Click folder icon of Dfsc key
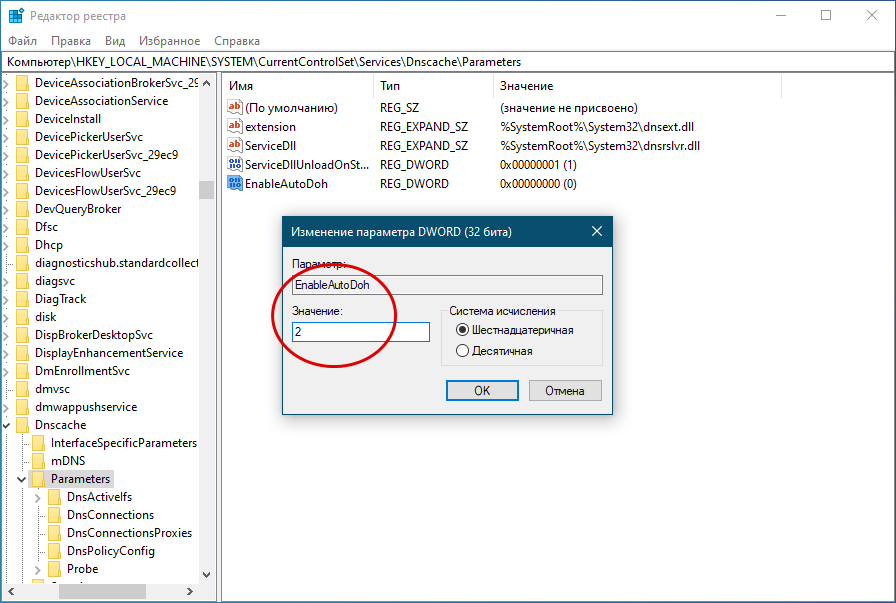Image resolution: width=896 pixels, height=603 pixels. tap(23, 227)
